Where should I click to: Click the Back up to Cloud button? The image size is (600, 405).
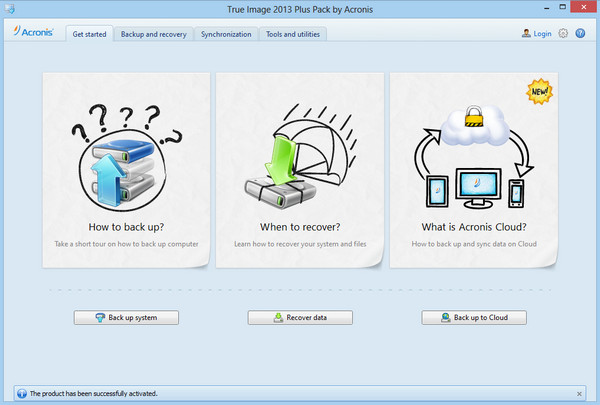coord(474,318)
